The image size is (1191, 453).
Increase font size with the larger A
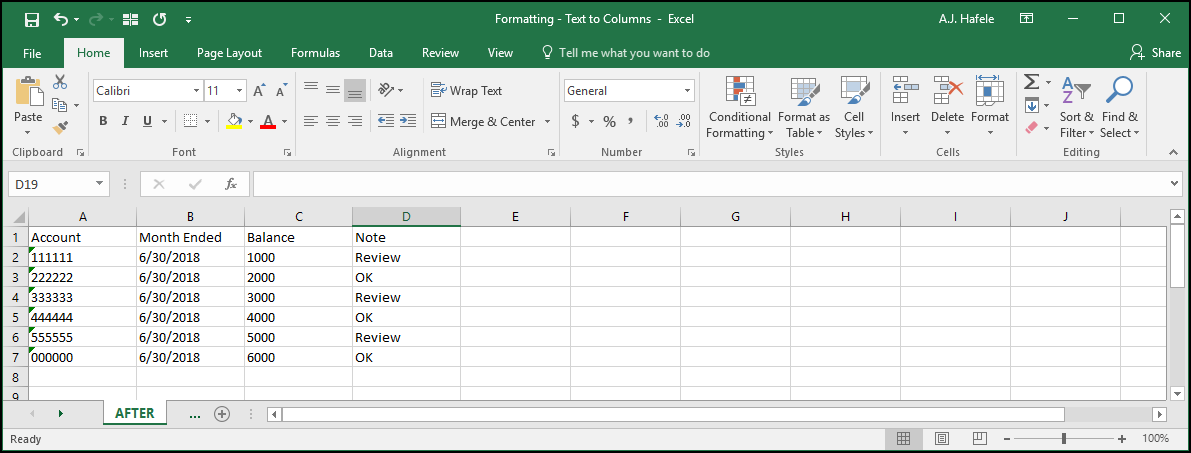[x=258, y=91]
